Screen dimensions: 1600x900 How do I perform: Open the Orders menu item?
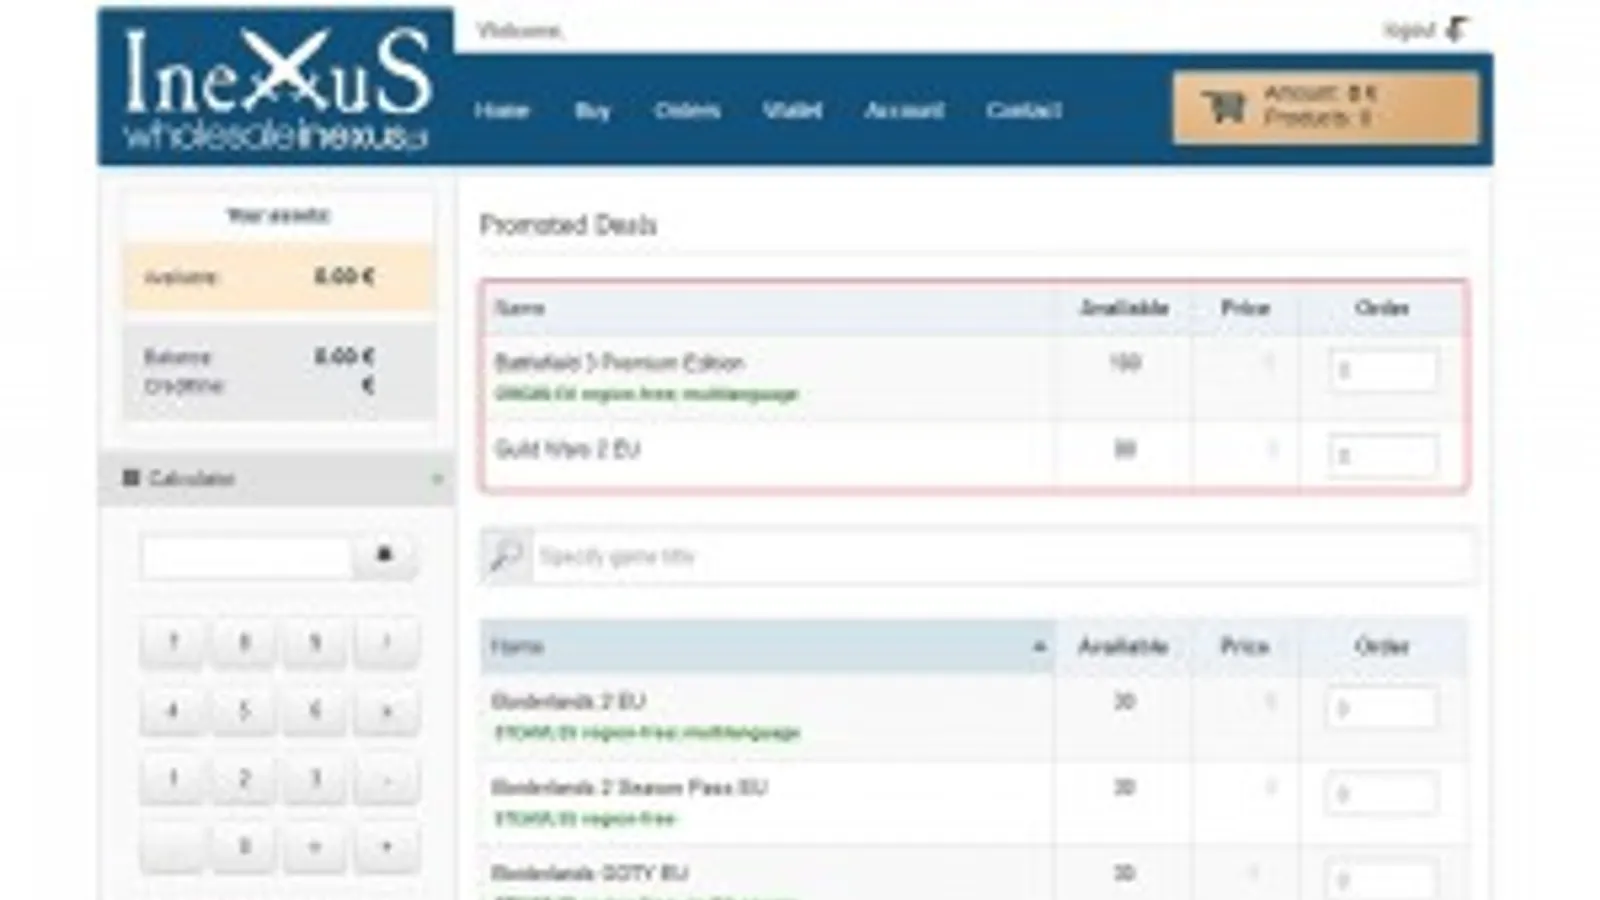(x=687, y=110)
